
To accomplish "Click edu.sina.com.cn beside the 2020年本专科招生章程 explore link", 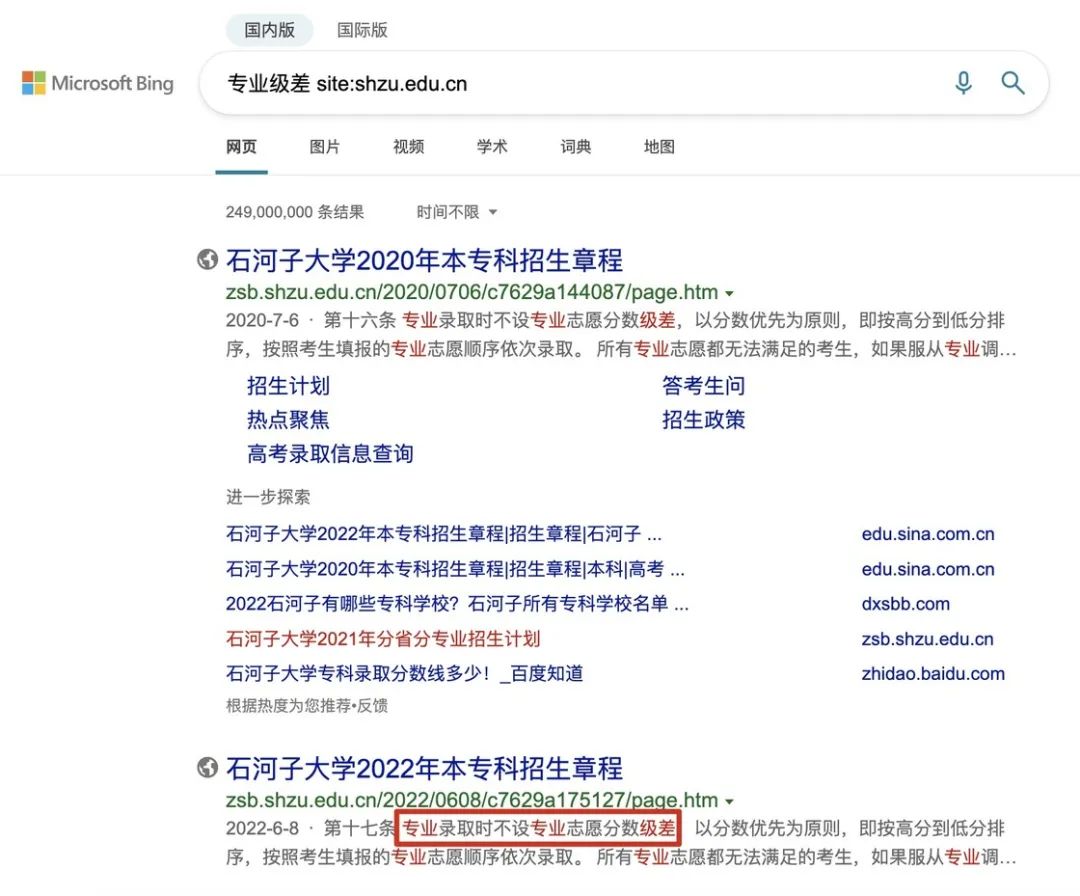I will 928,569.
